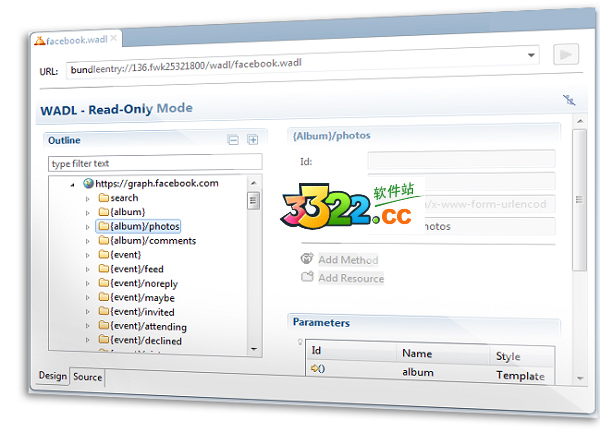The width and height of the screenshot is (600, 432).
Task: Select the Template style cell
Action: pos(522,375)
